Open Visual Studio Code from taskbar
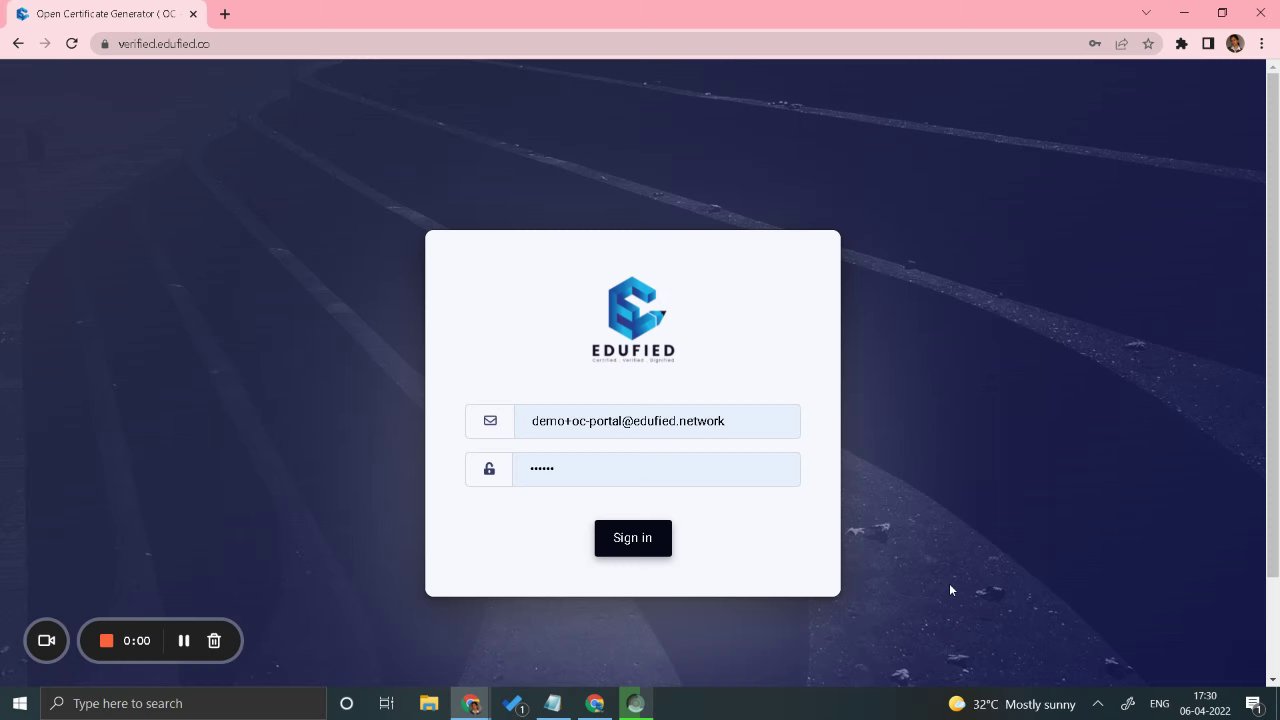The height and width of the screenshot is (720, 1280). coord(513,704)
